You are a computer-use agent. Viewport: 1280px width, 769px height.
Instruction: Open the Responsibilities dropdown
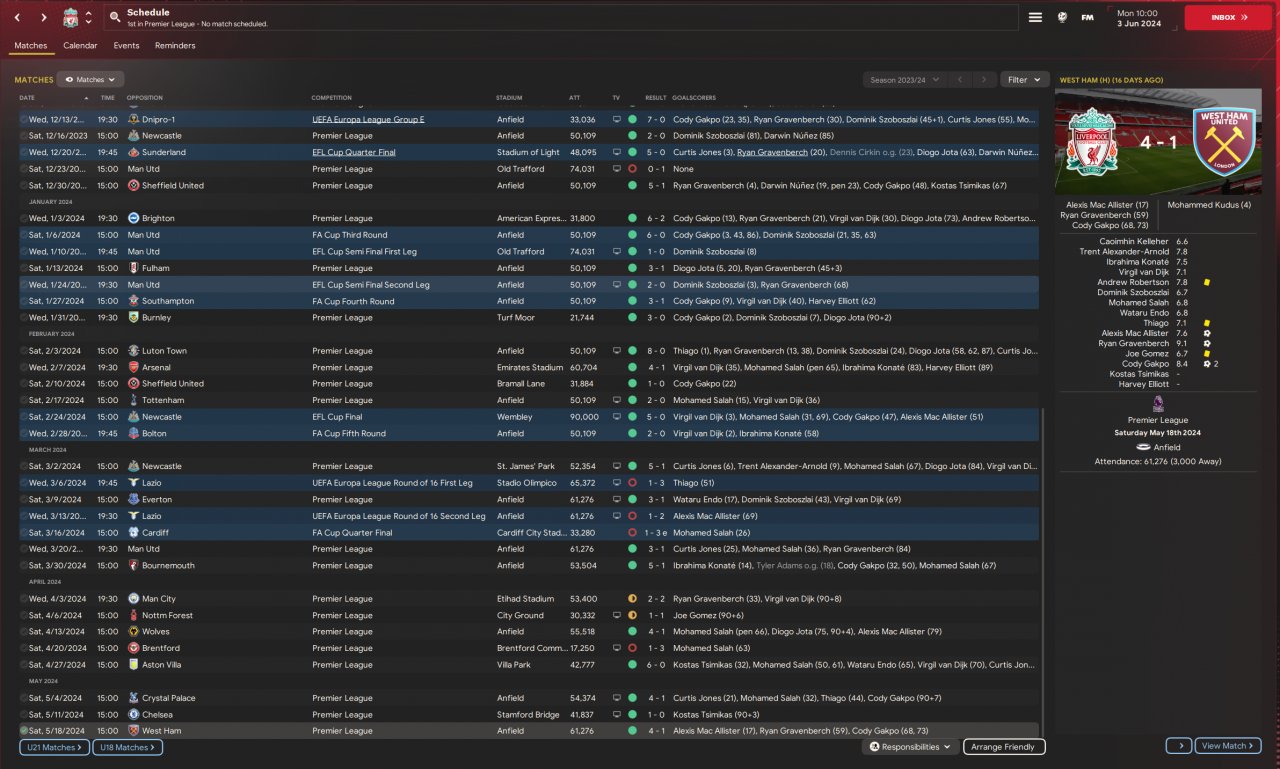[910, 747]
